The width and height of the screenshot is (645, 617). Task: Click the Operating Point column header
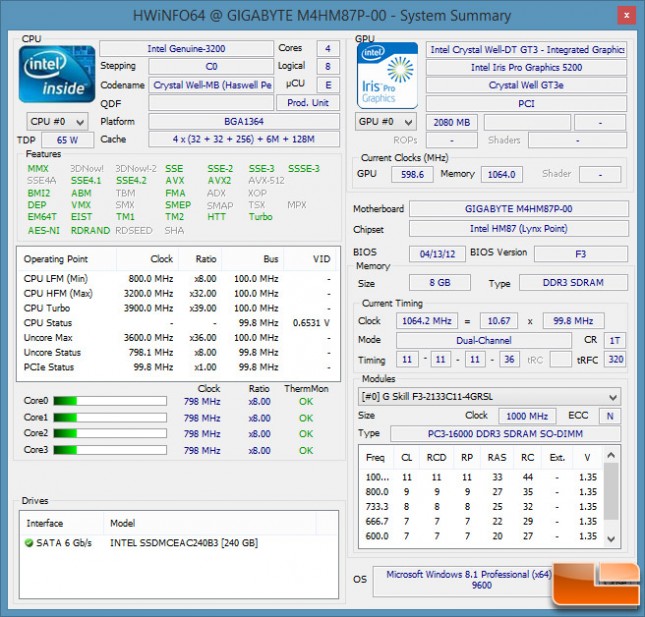(67, 259)
